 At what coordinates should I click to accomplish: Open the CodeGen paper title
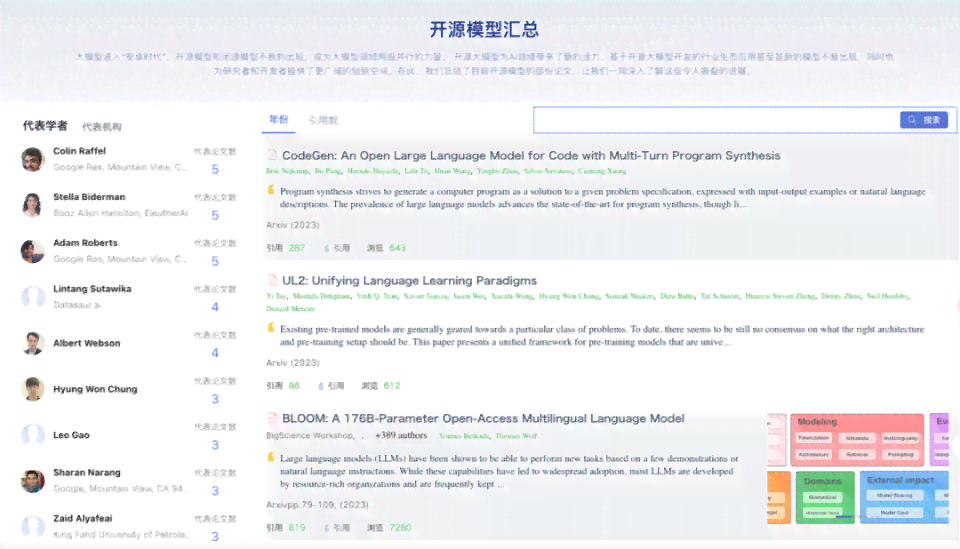[x=531, y=155]
